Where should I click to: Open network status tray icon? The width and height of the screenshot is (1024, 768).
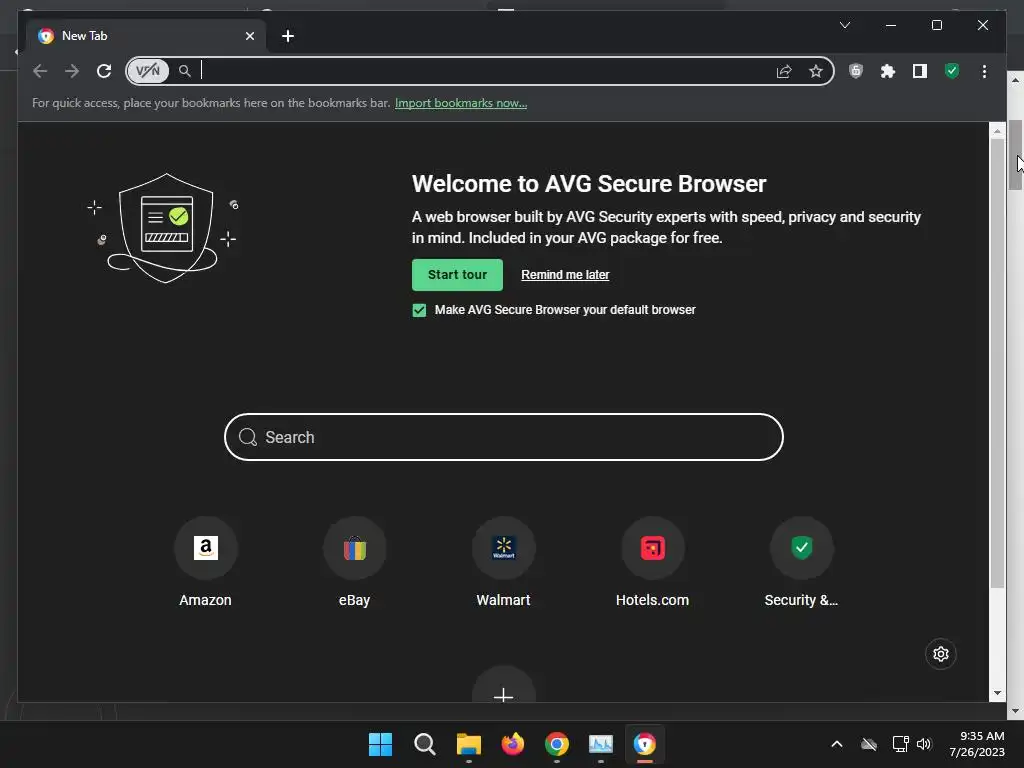[901, 744]
